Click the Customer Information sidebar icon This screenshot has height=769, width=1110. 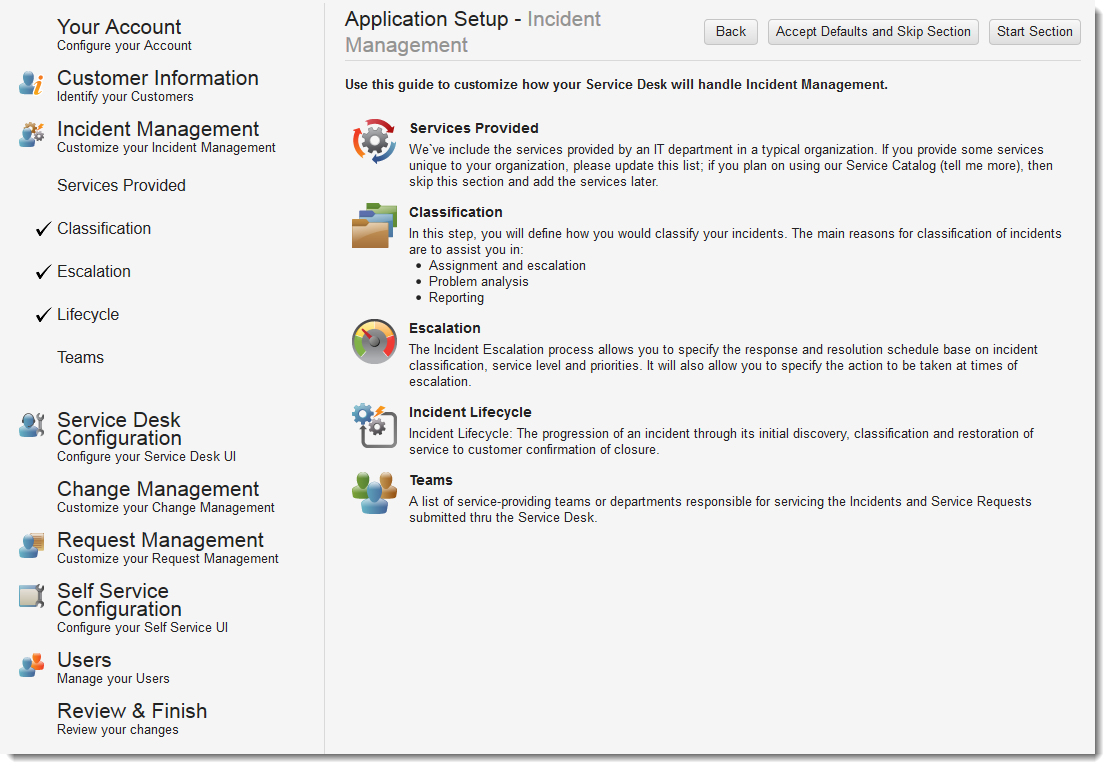click(32, 84)
